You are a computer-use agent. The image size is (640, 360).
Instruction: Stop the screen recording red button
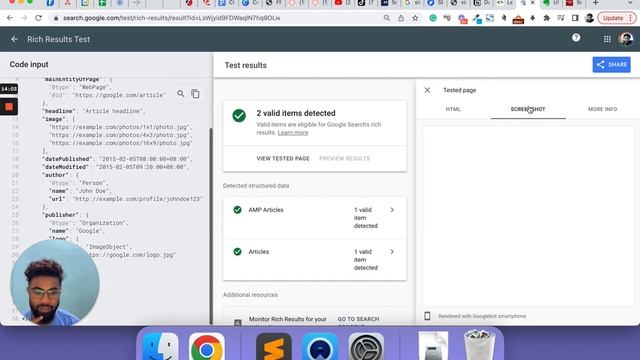click(9, 107)
